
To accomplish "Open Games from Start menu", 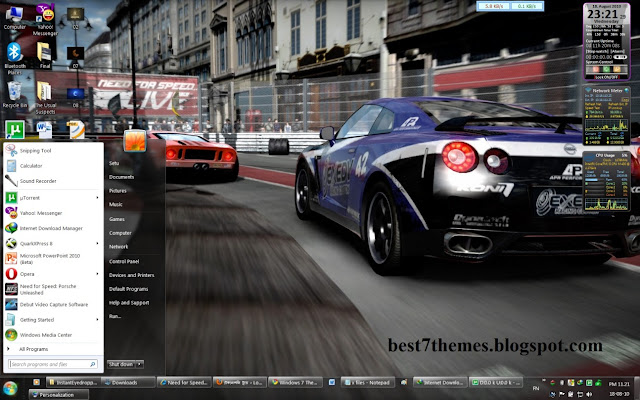I will [x=117, y=219].
